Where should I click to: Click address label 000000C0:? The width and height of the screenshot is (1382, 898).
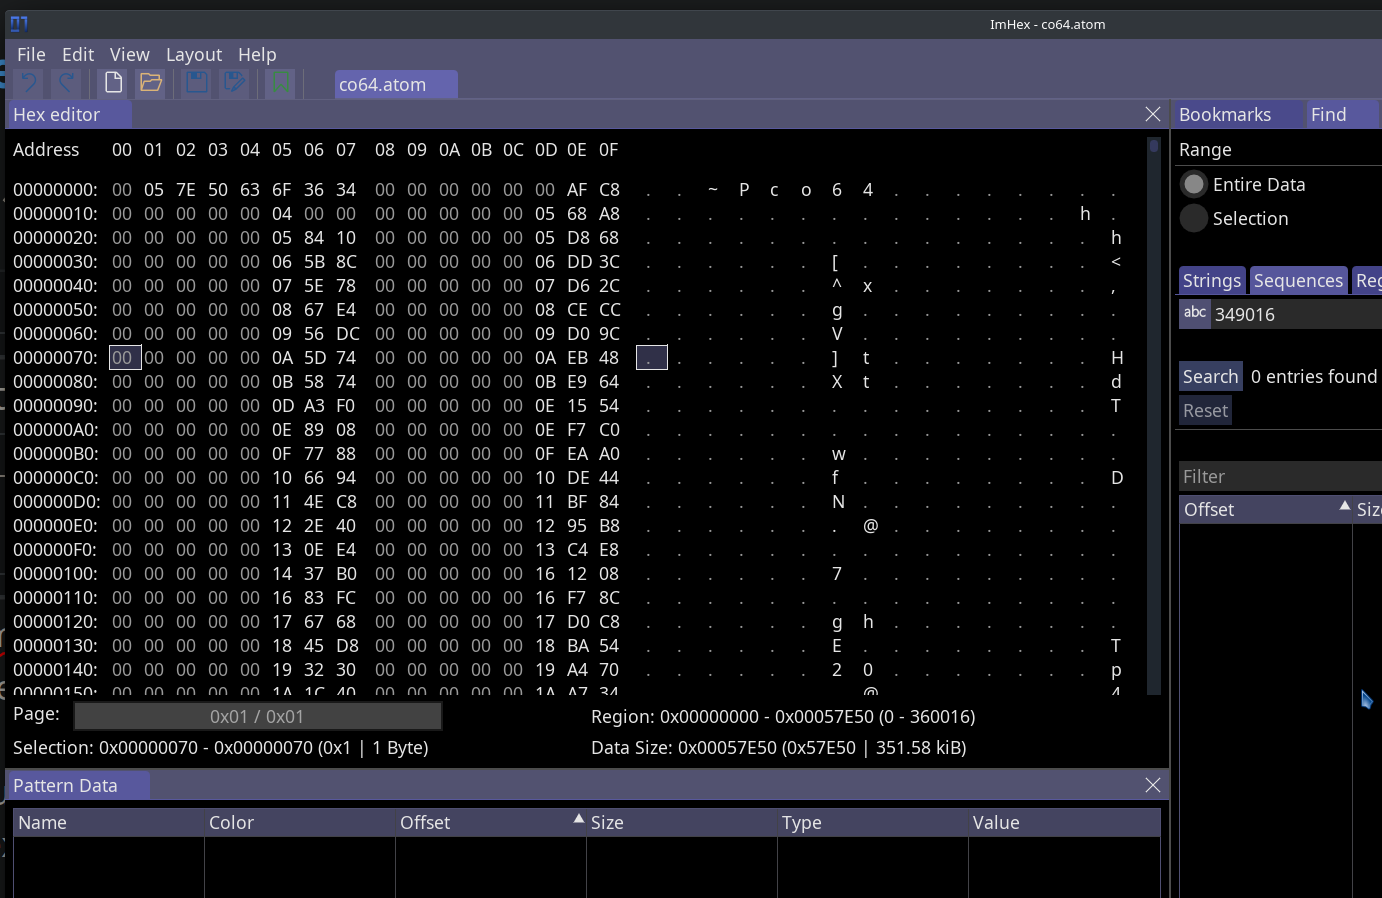click(x=55, y=477)
